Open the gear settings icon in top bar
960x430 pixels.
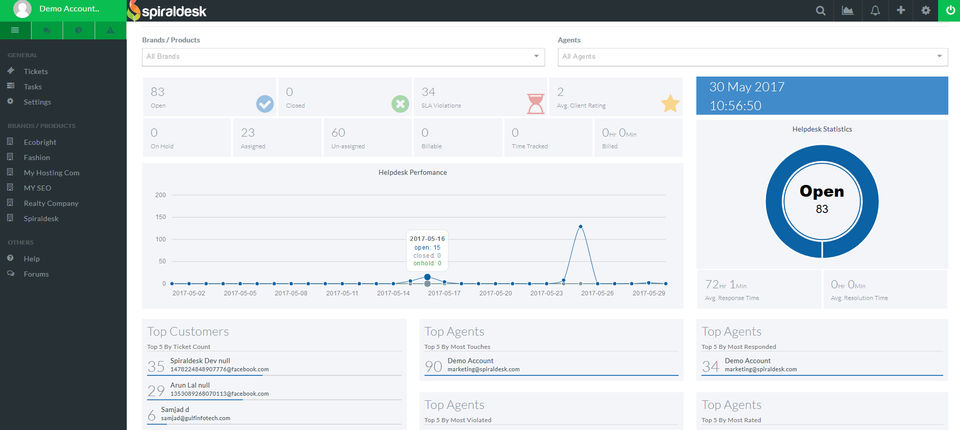(926, 11)
